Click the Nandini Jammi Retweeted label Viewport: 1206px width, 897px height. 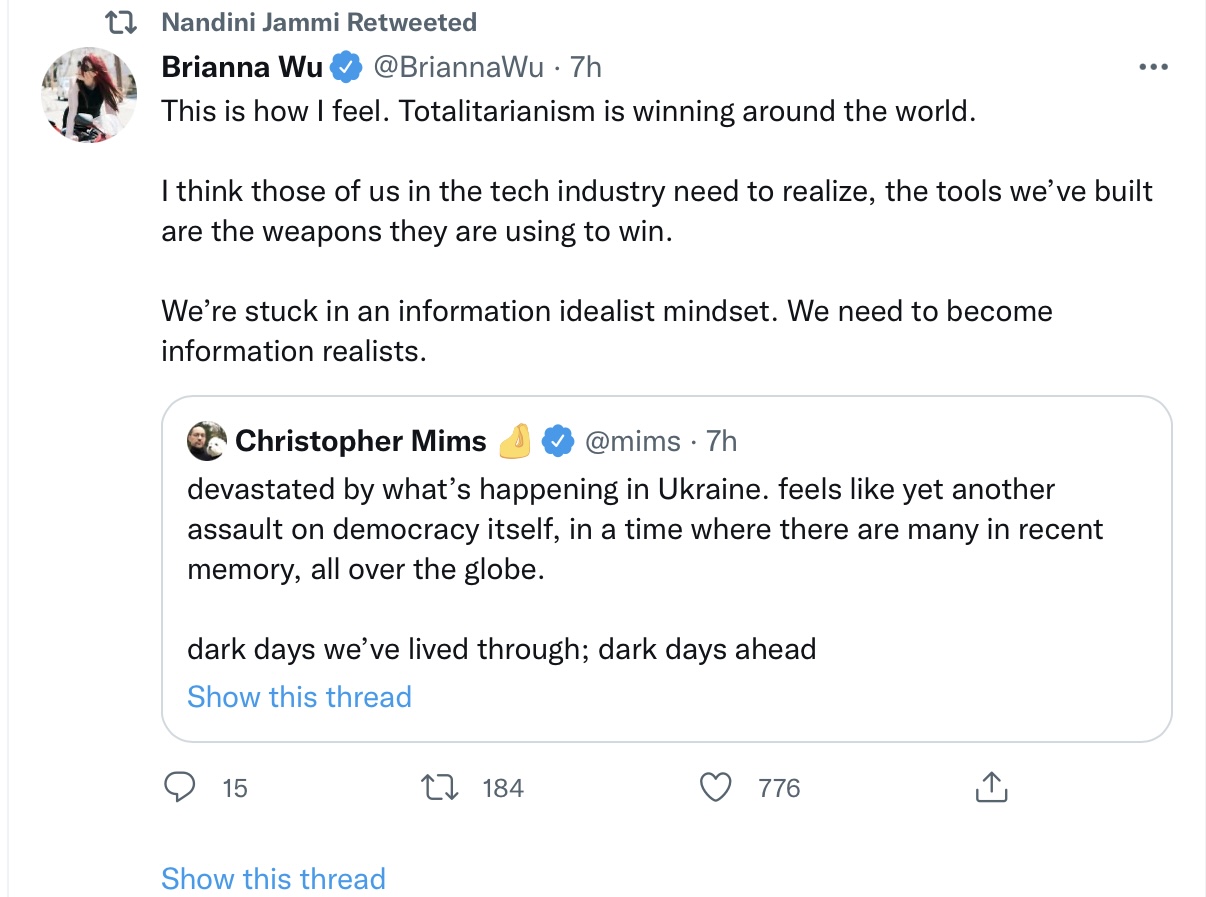319,21
